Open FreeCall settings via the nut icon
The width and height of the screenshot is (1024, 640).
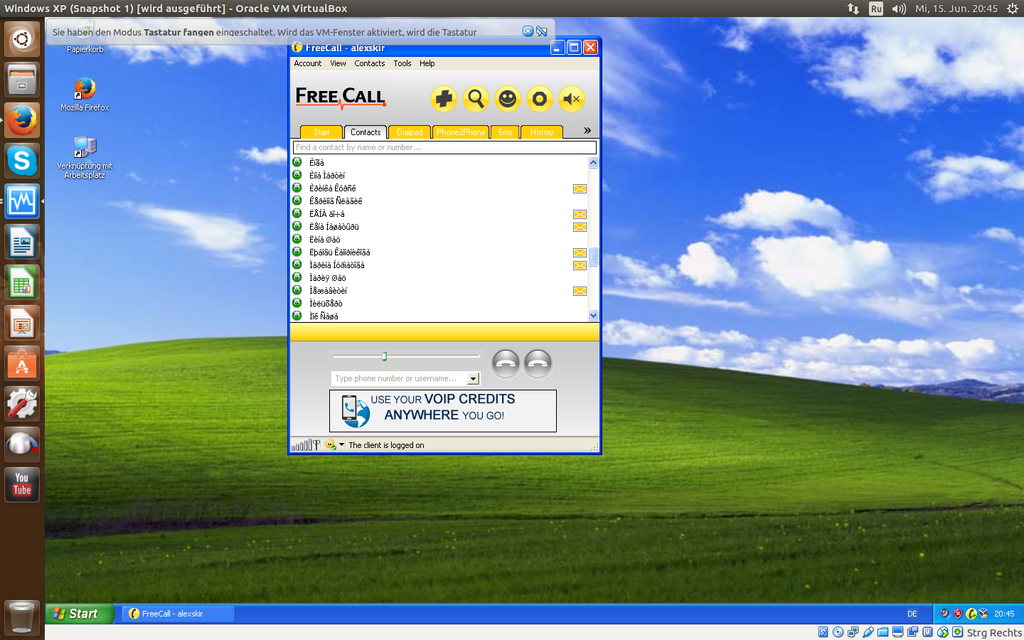point(539,99)
